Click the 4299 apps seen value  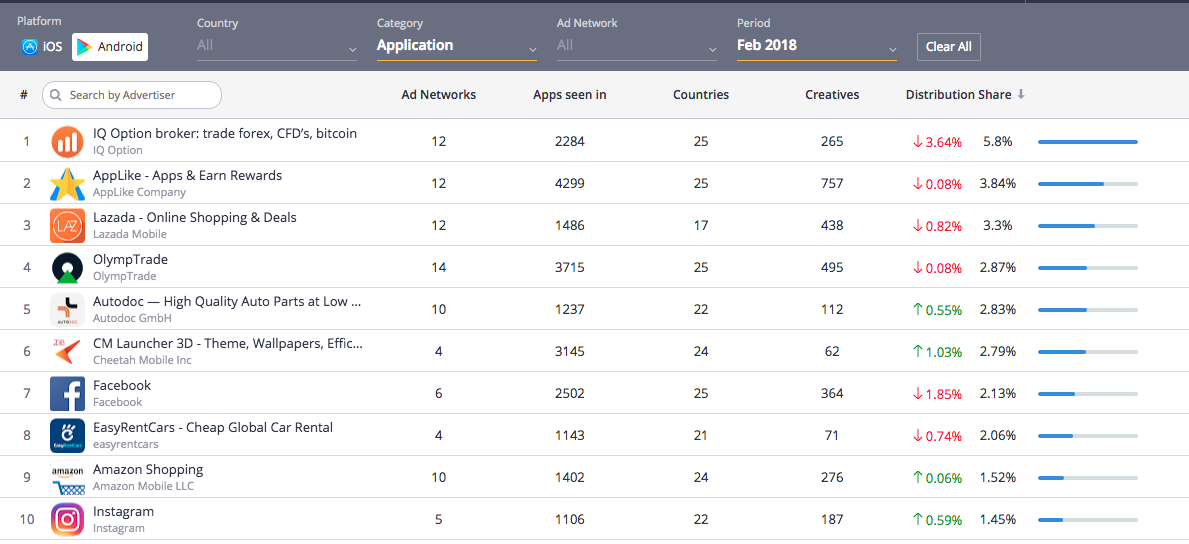pos(569,184)
